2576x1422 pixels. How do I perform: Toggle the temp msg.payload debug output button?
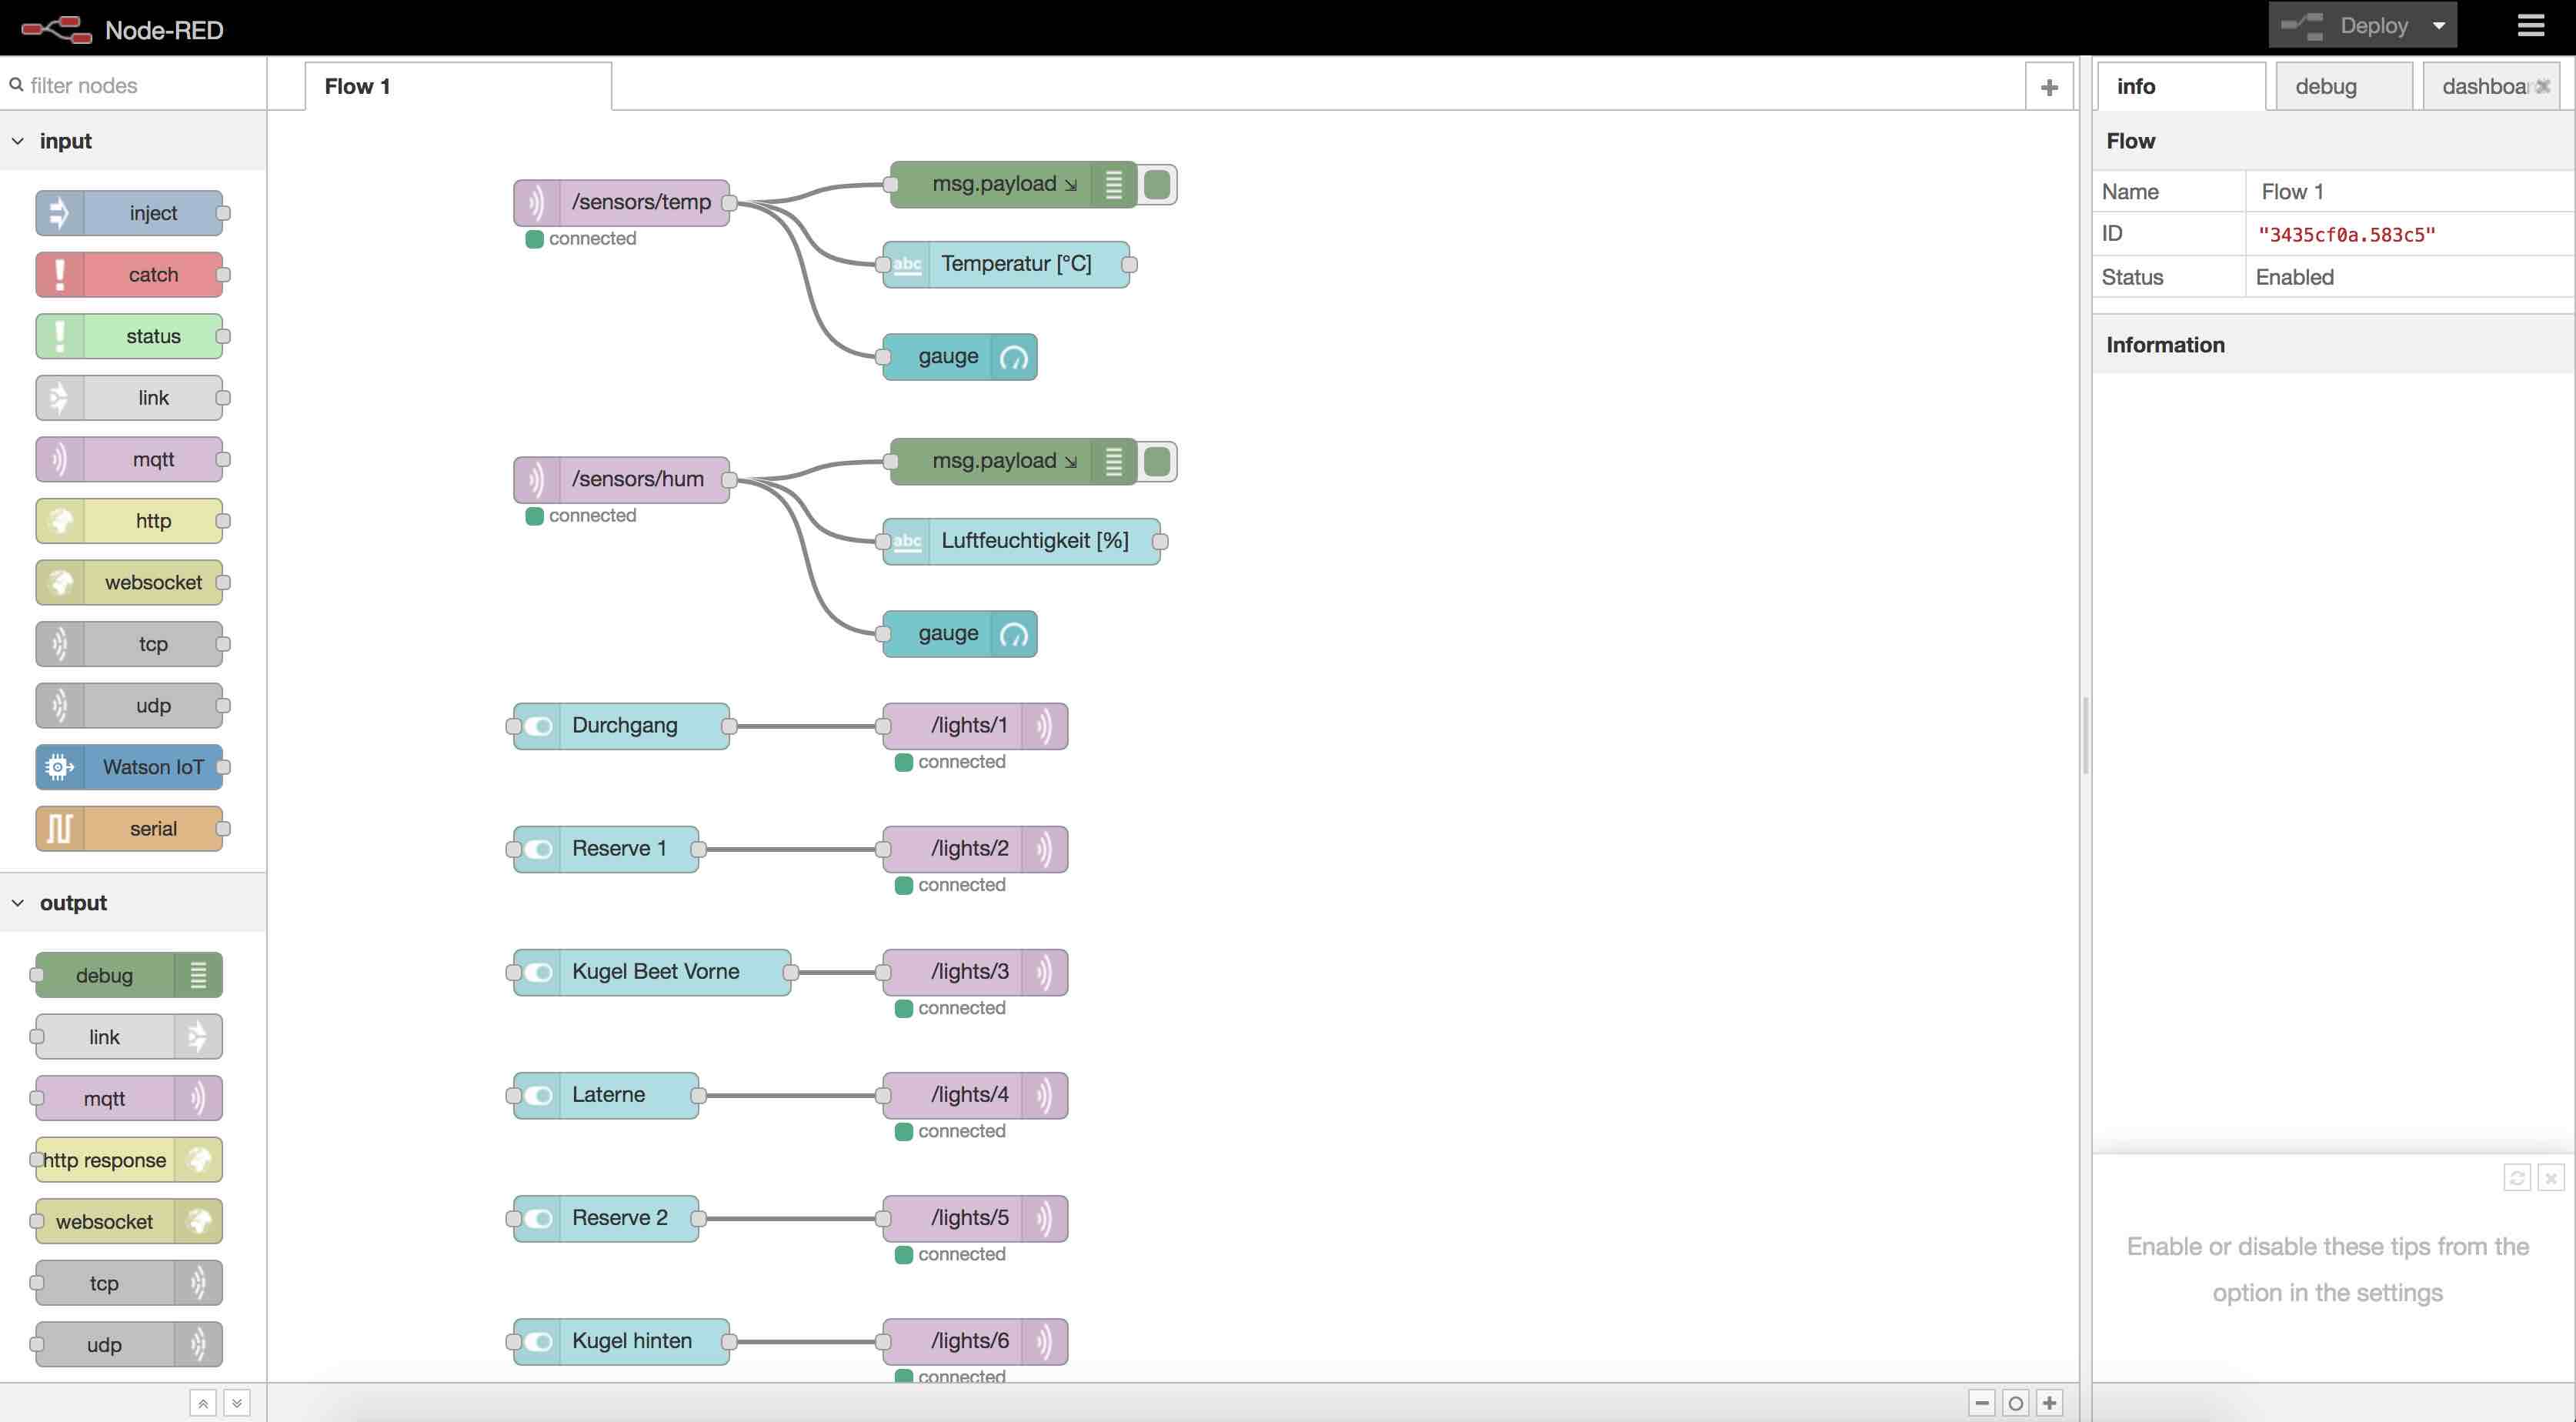(1157, 185)
